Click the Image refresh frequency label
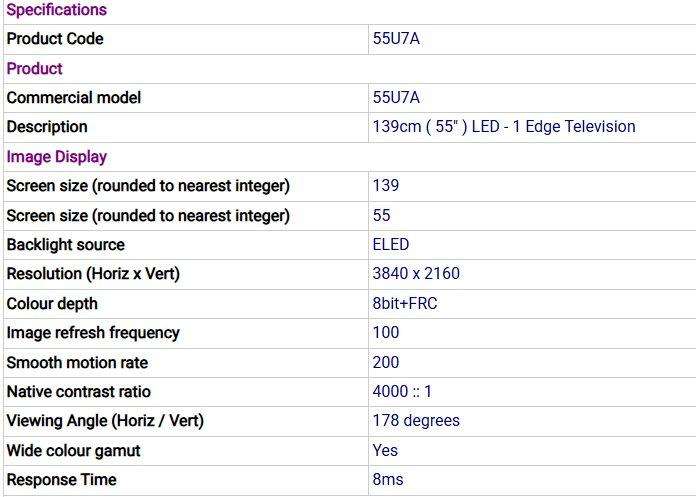Image resolution: width=696 pixels, height=497 pixels. [x=93, y=333]
